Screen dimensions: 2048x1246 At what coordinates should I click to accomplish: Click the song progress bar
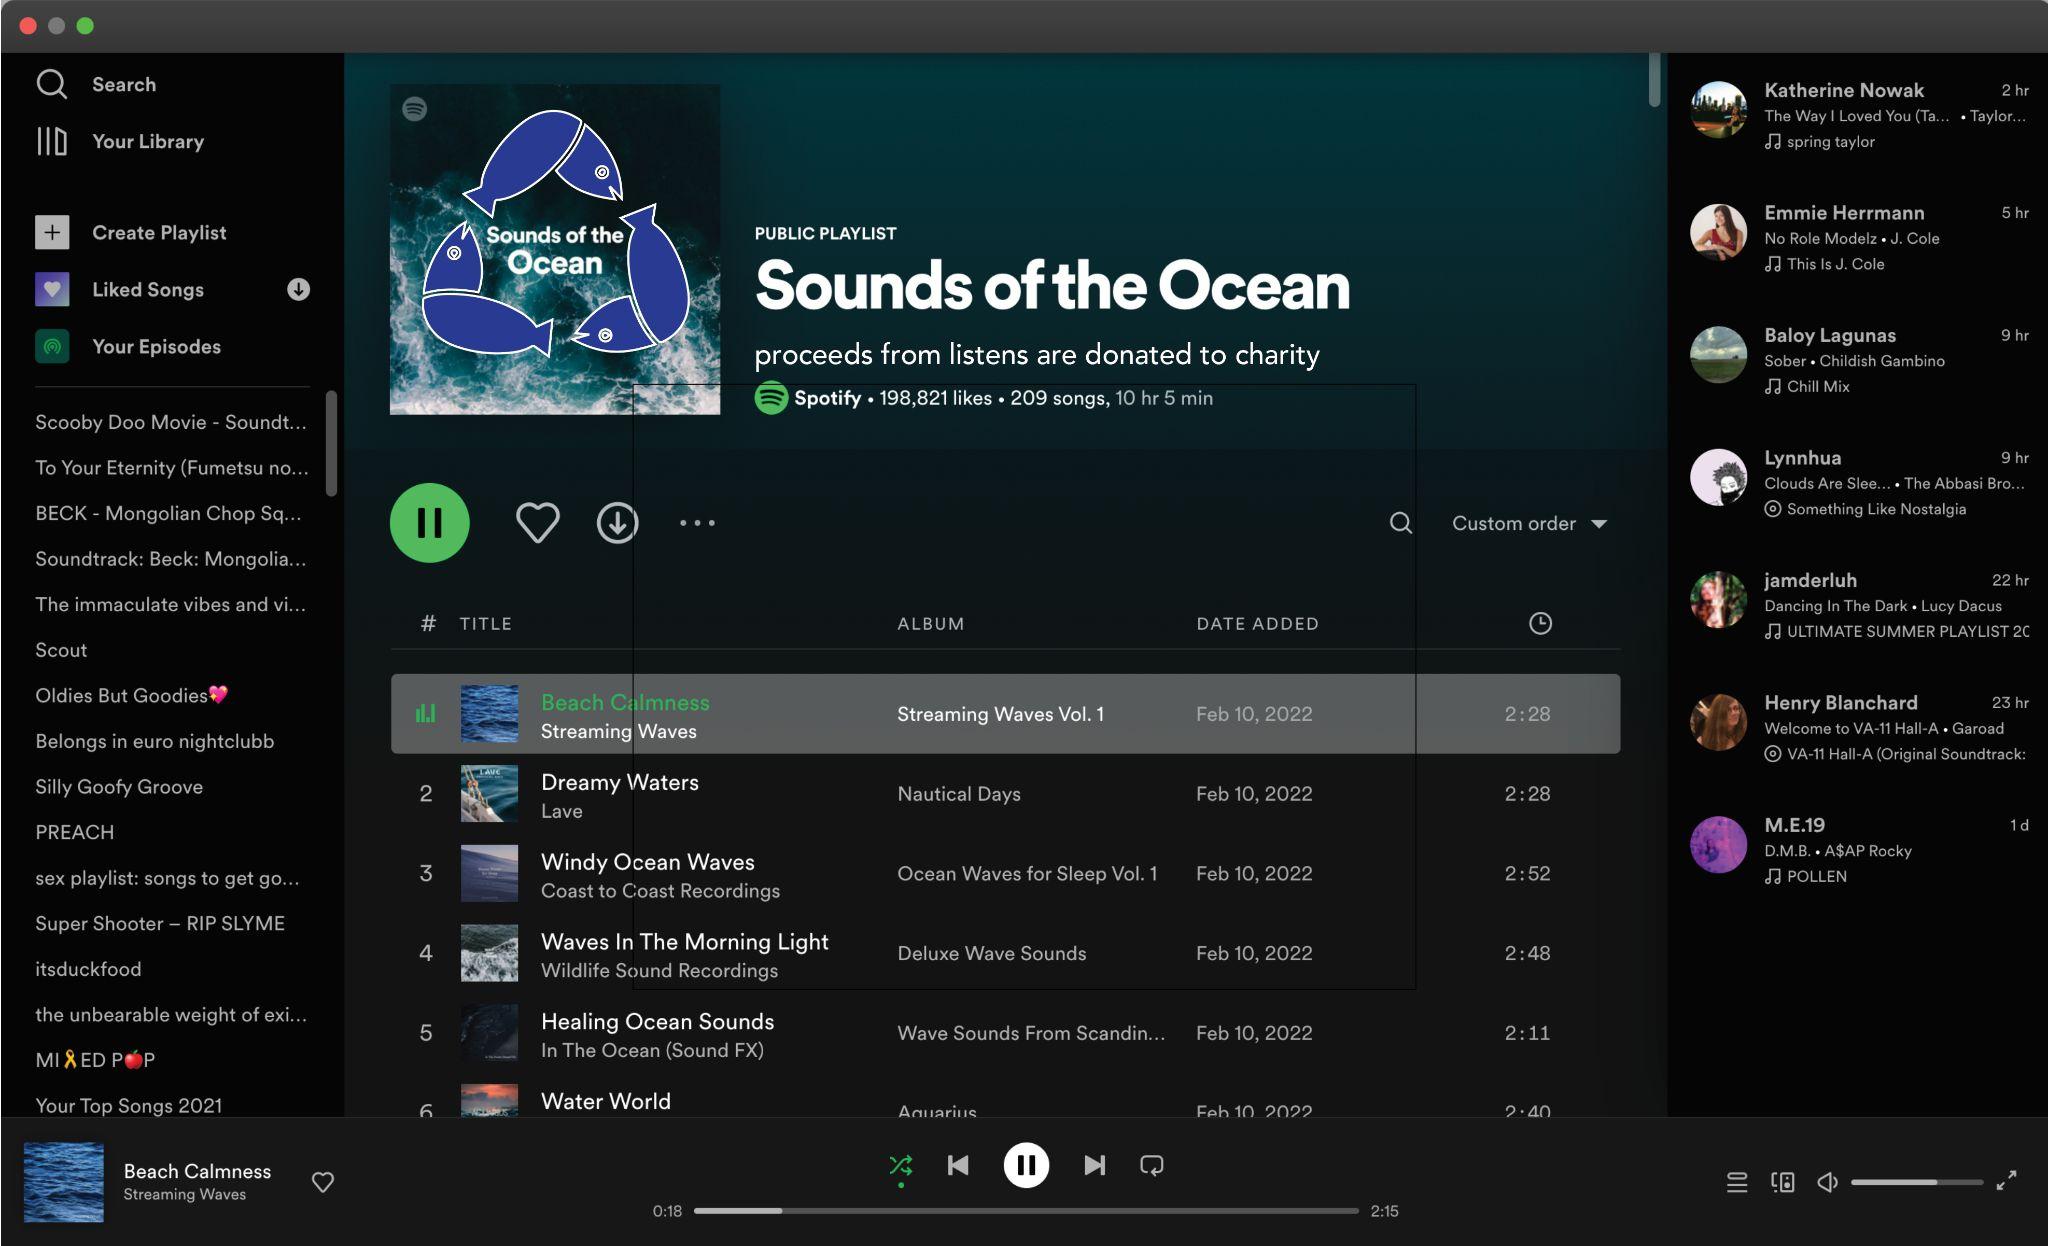click(1025, 1211)
